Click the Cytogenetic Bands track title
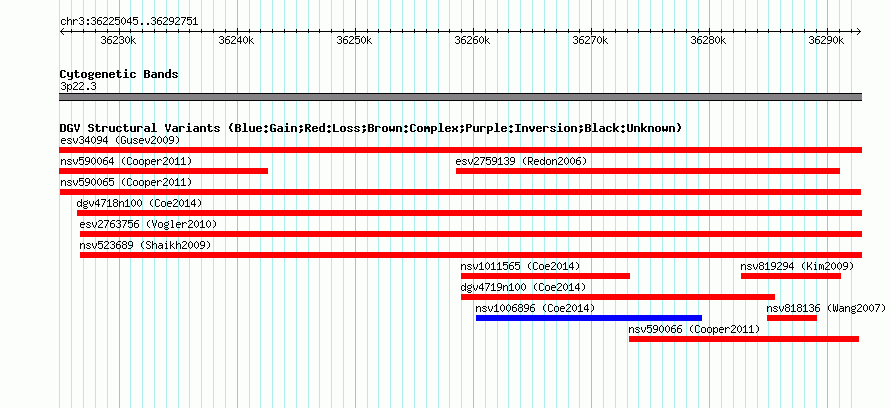This screenshot has height=408, width=890. coord(119,74)
